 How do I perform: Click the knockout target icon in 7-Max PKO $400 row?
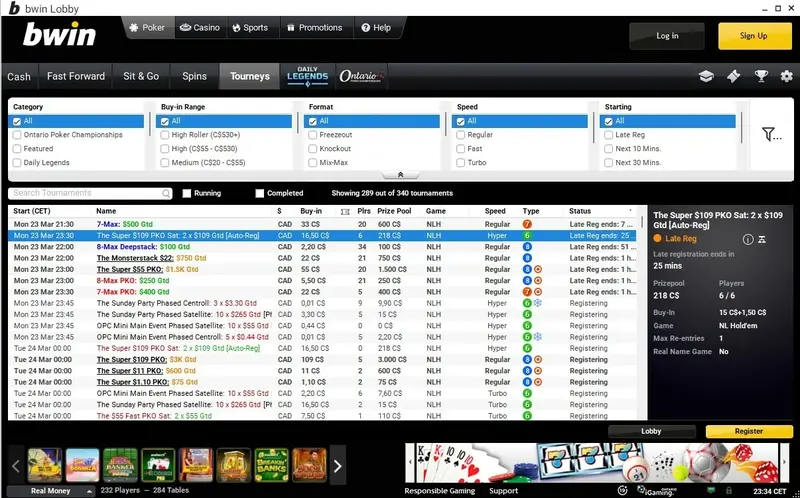[538, 292]
